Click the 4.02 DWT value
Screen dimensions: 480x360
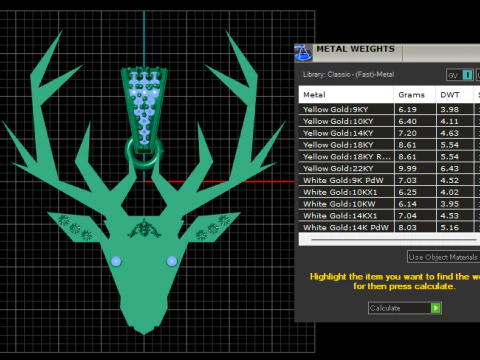pyautogui.click(x=449, y=192)
